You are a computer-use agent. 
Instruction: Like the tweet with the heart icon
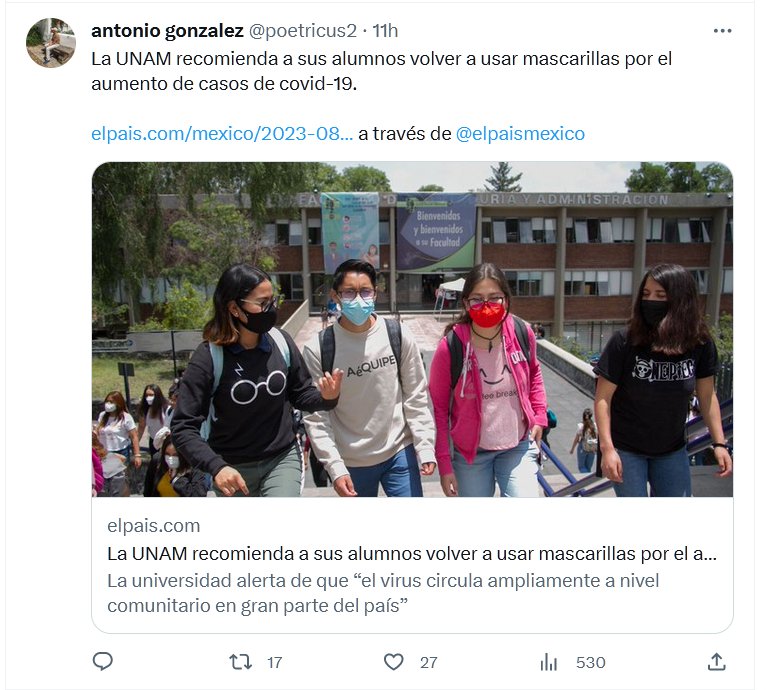pyautogui.click(x=393, y=662)
